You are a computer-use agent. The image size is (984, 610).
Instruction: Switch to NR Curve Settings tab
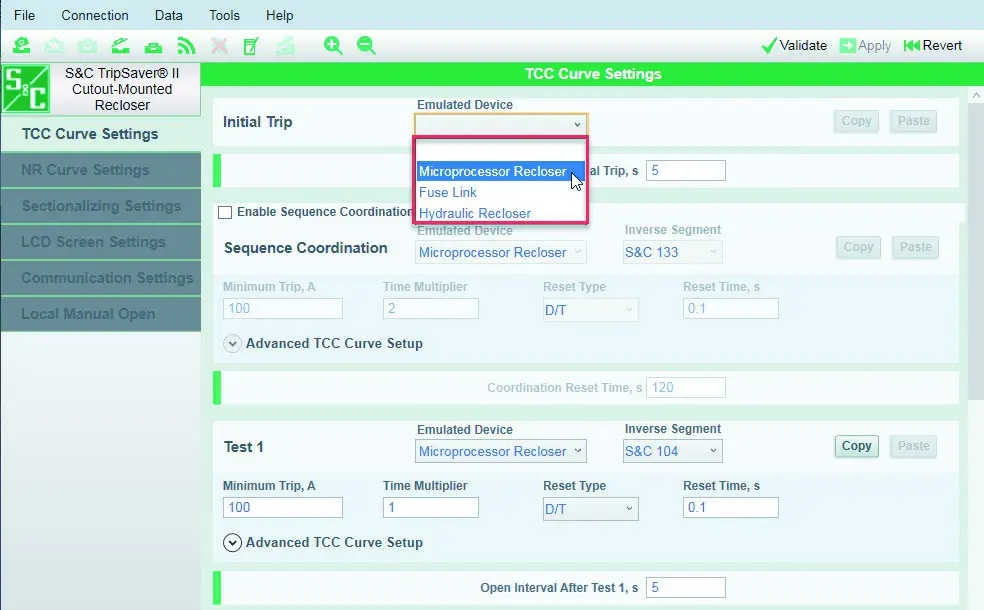click(101, 169)
